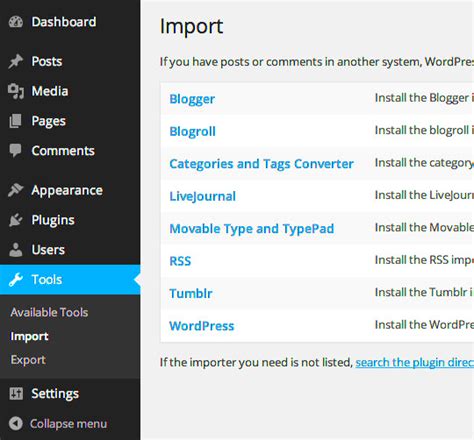Open Available Tools submenu item
Viewport: 474px width, 440px height.
49,312
